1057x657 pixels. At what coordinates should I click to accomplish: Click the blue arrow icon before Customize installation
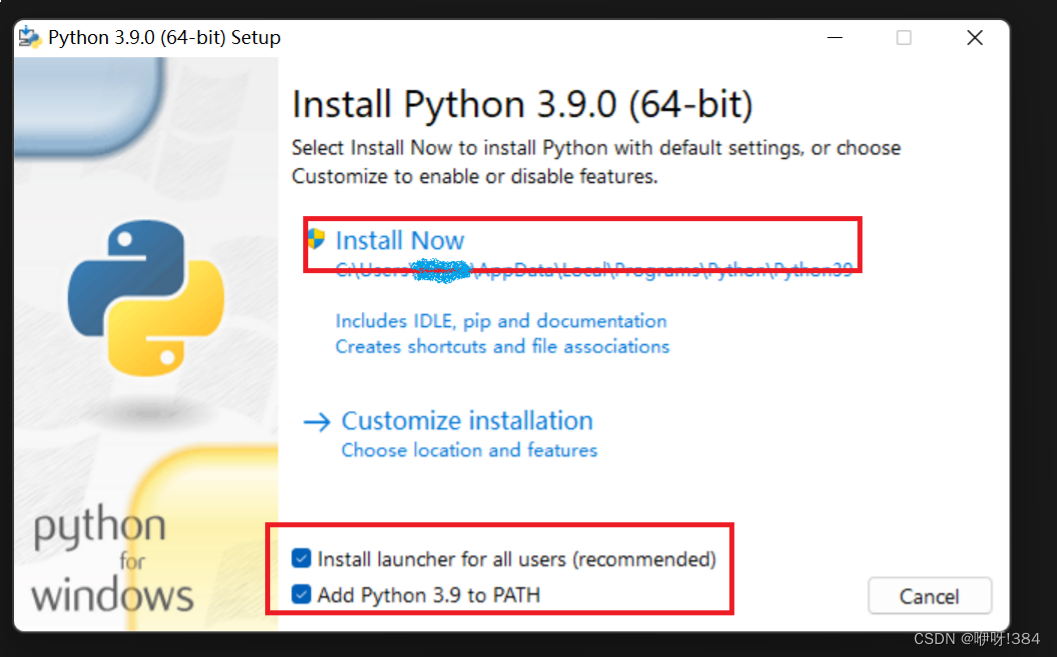[317, 420]
